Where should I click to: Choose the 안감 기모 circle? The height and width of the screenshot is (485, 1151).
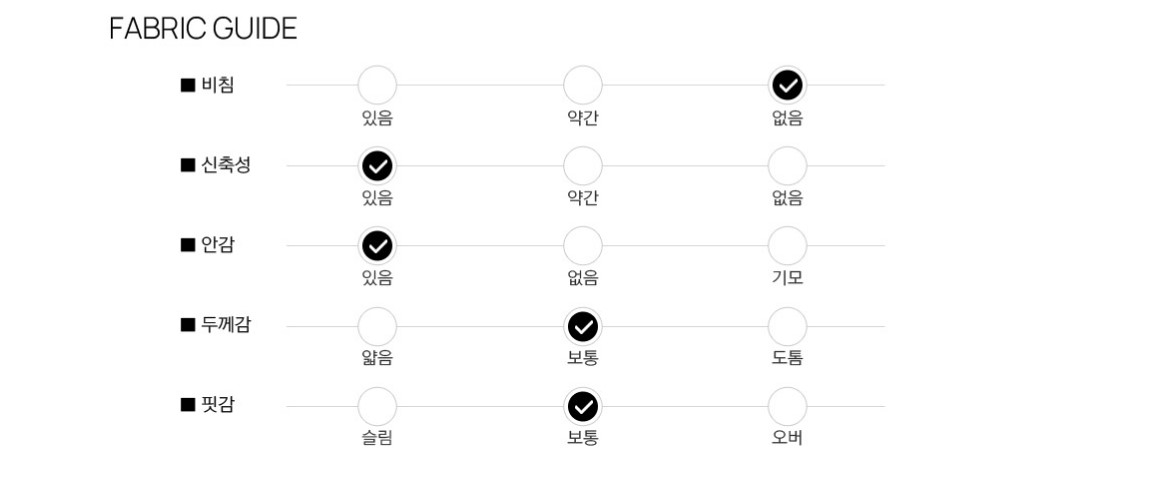788,246
